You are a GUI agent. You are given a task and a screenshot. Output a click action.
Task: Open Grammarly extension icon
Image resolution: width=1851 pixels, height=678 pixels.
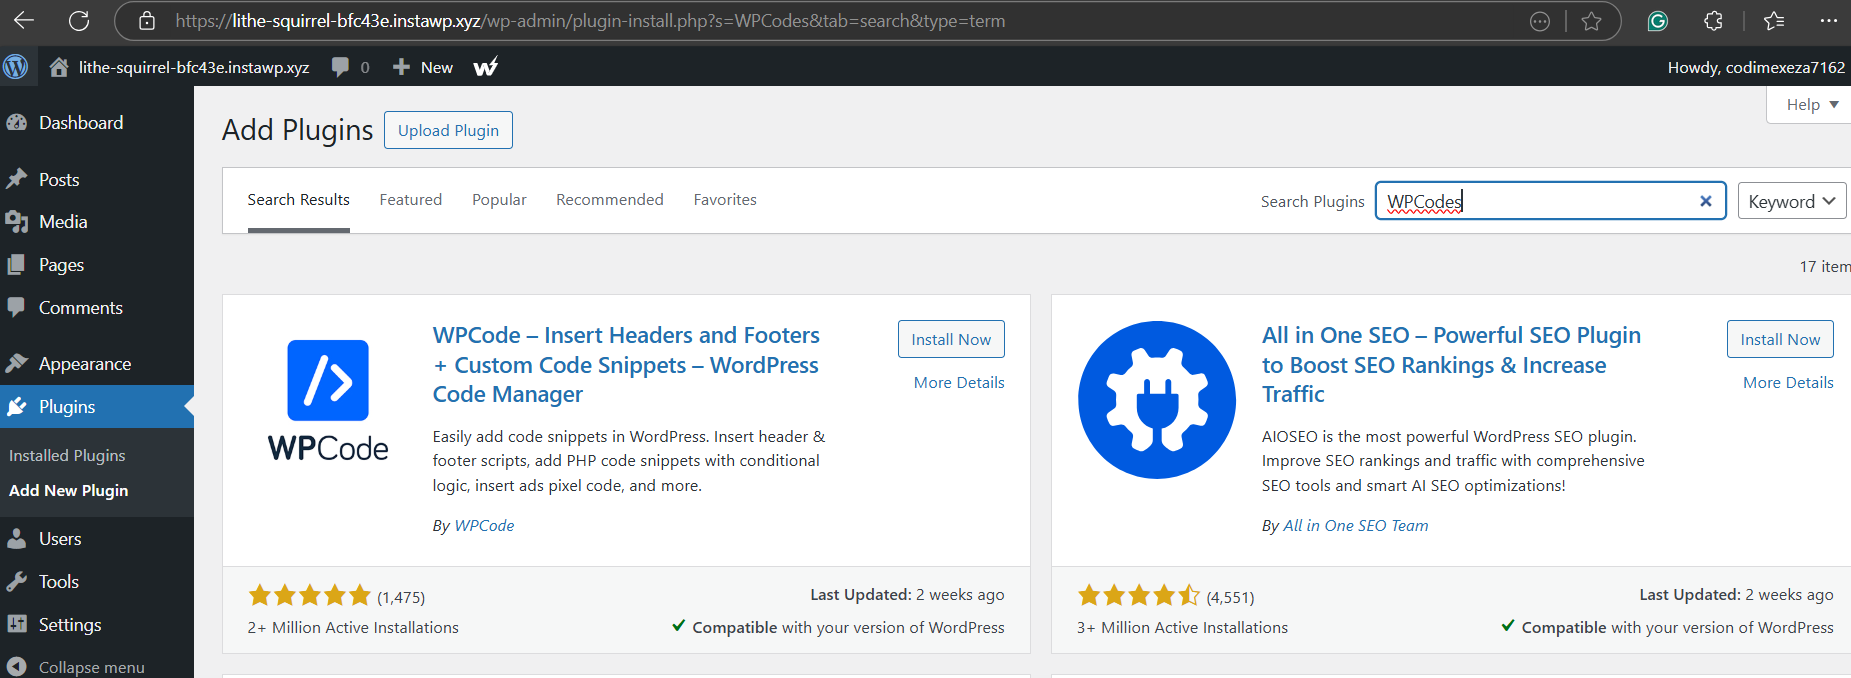coord(1657,21)
